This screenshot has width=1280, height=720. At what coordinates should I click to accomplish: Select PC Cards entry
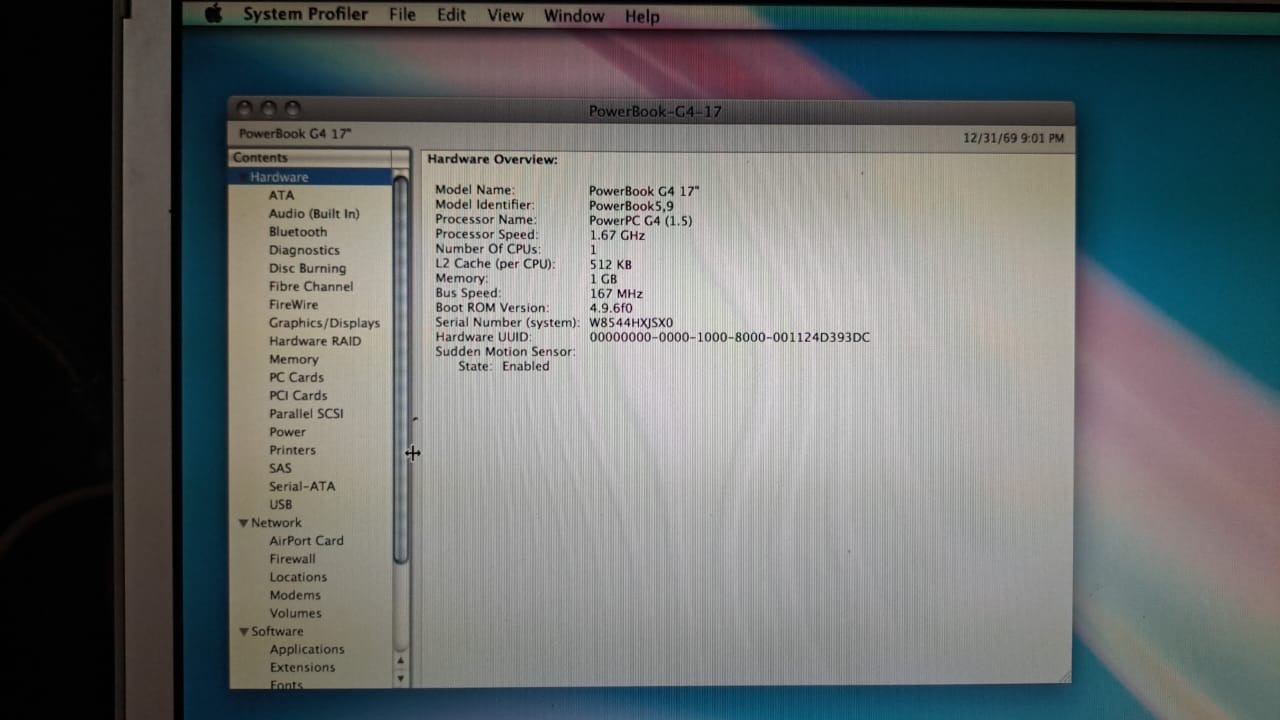tap(296, 377)
